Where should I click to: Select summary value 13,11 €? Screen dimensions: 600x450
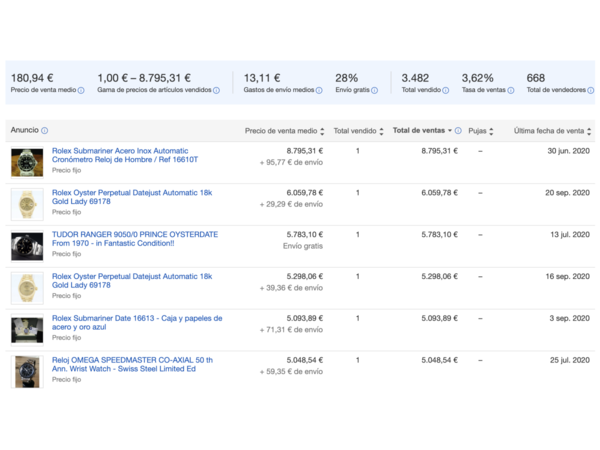tap(262, 78)
